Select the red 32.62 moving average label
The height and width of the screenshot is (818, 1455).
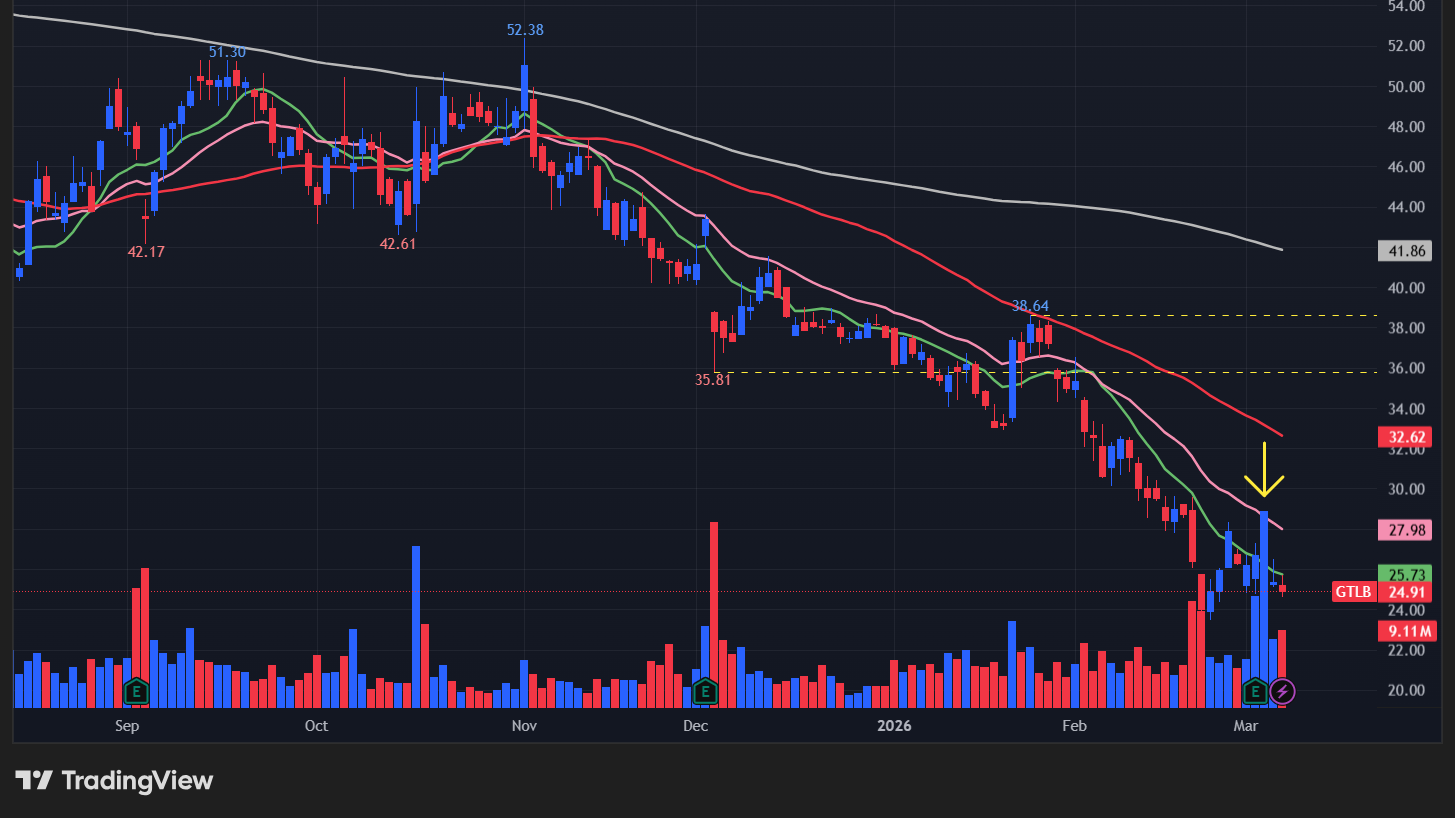(x=1405, y=437)
